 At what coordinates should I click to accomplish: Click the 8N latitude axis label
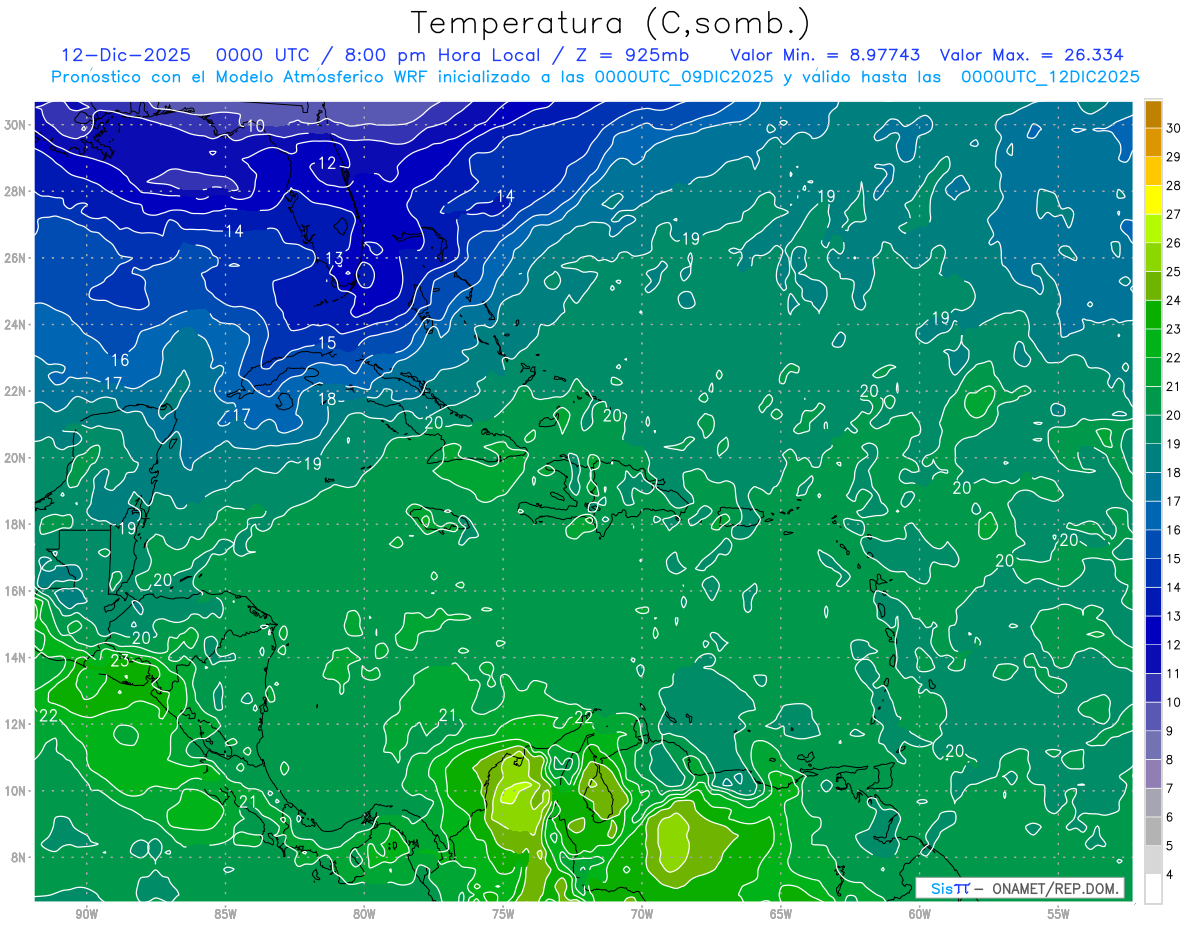coord(18,857)
